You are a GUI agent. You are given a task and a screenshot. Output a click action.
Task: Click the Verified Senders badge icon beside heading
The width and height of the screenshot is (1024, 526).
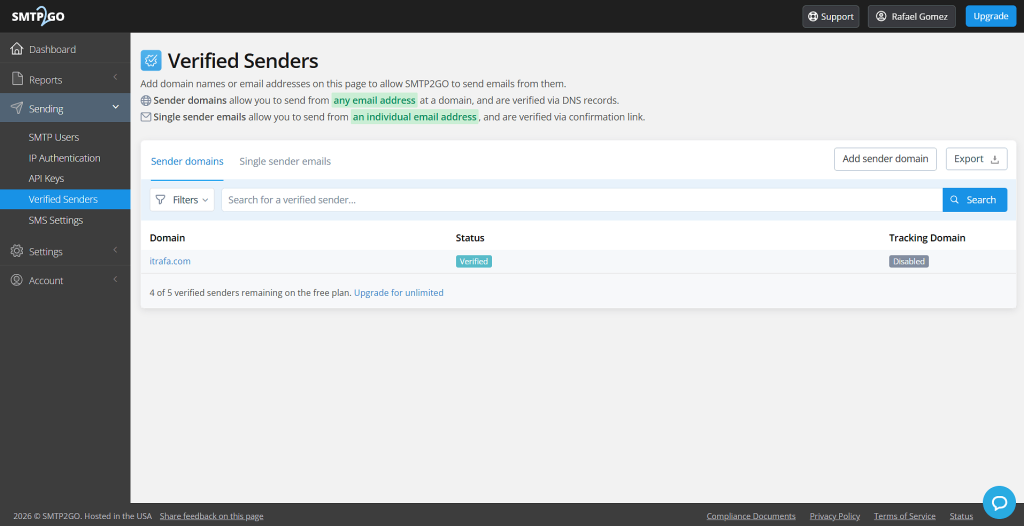click(x=151, y=61)
